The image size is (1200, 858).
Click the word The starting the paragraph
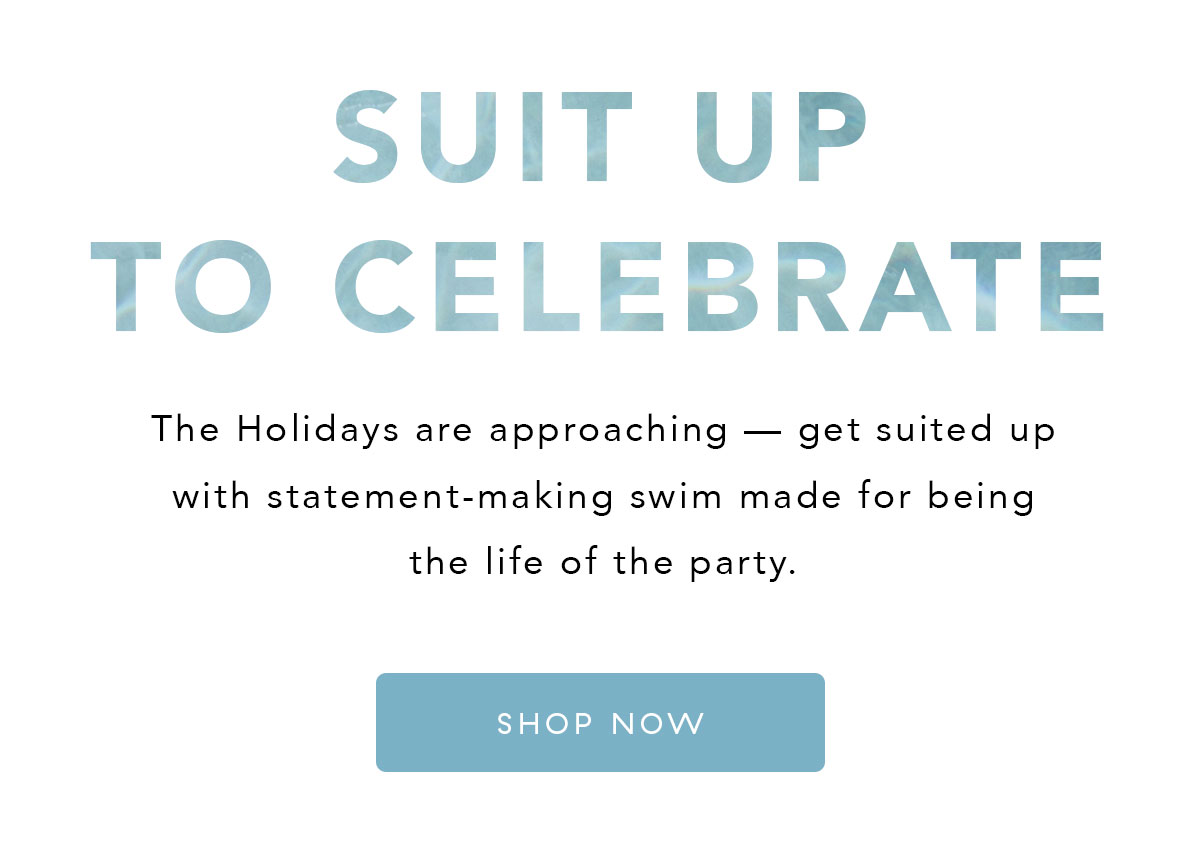185,432
